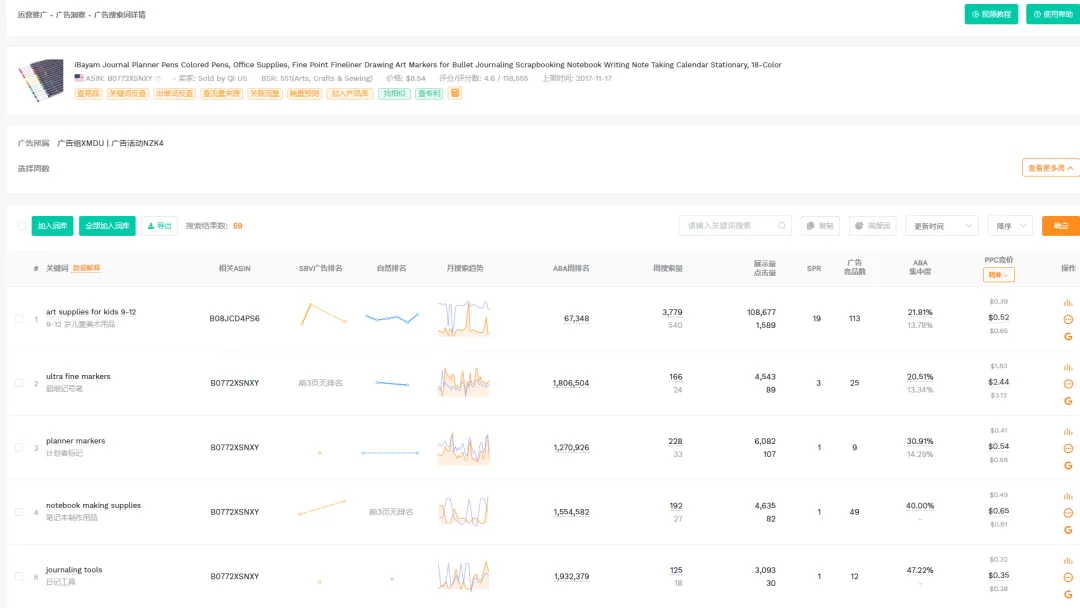Click Google icon in journaling tools row
The image size is (1080, 608).
(x=1067, y=594)
